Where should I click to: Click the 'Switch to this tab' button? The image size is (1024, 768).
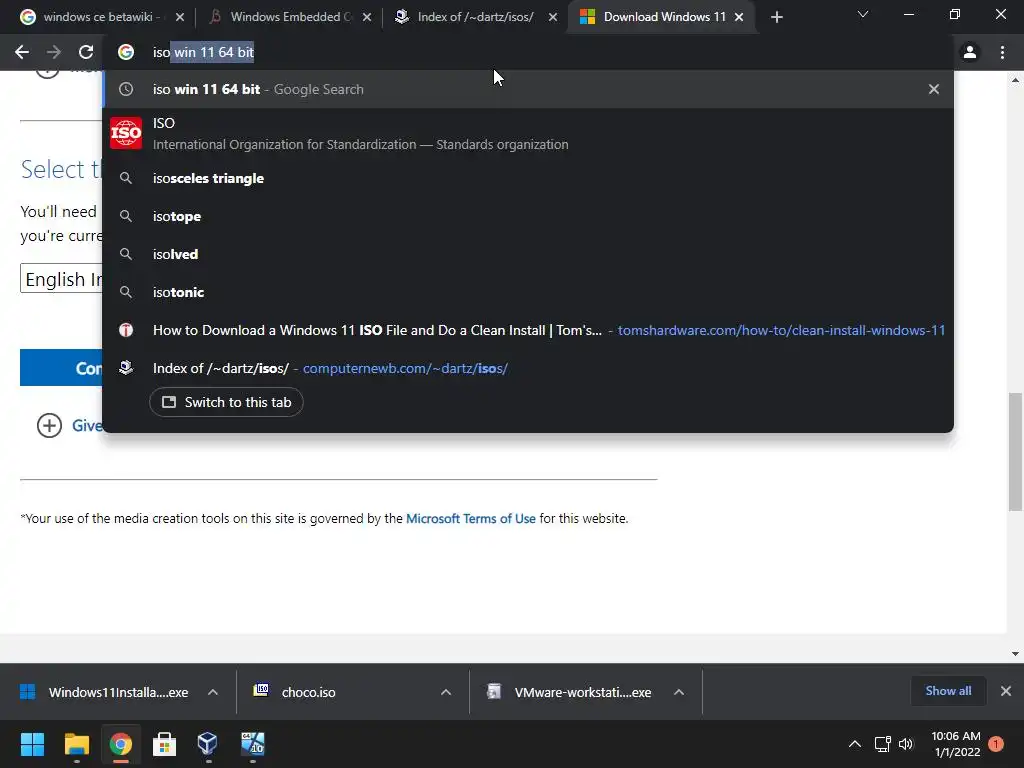pyautogui.click(x=226, y=402)
